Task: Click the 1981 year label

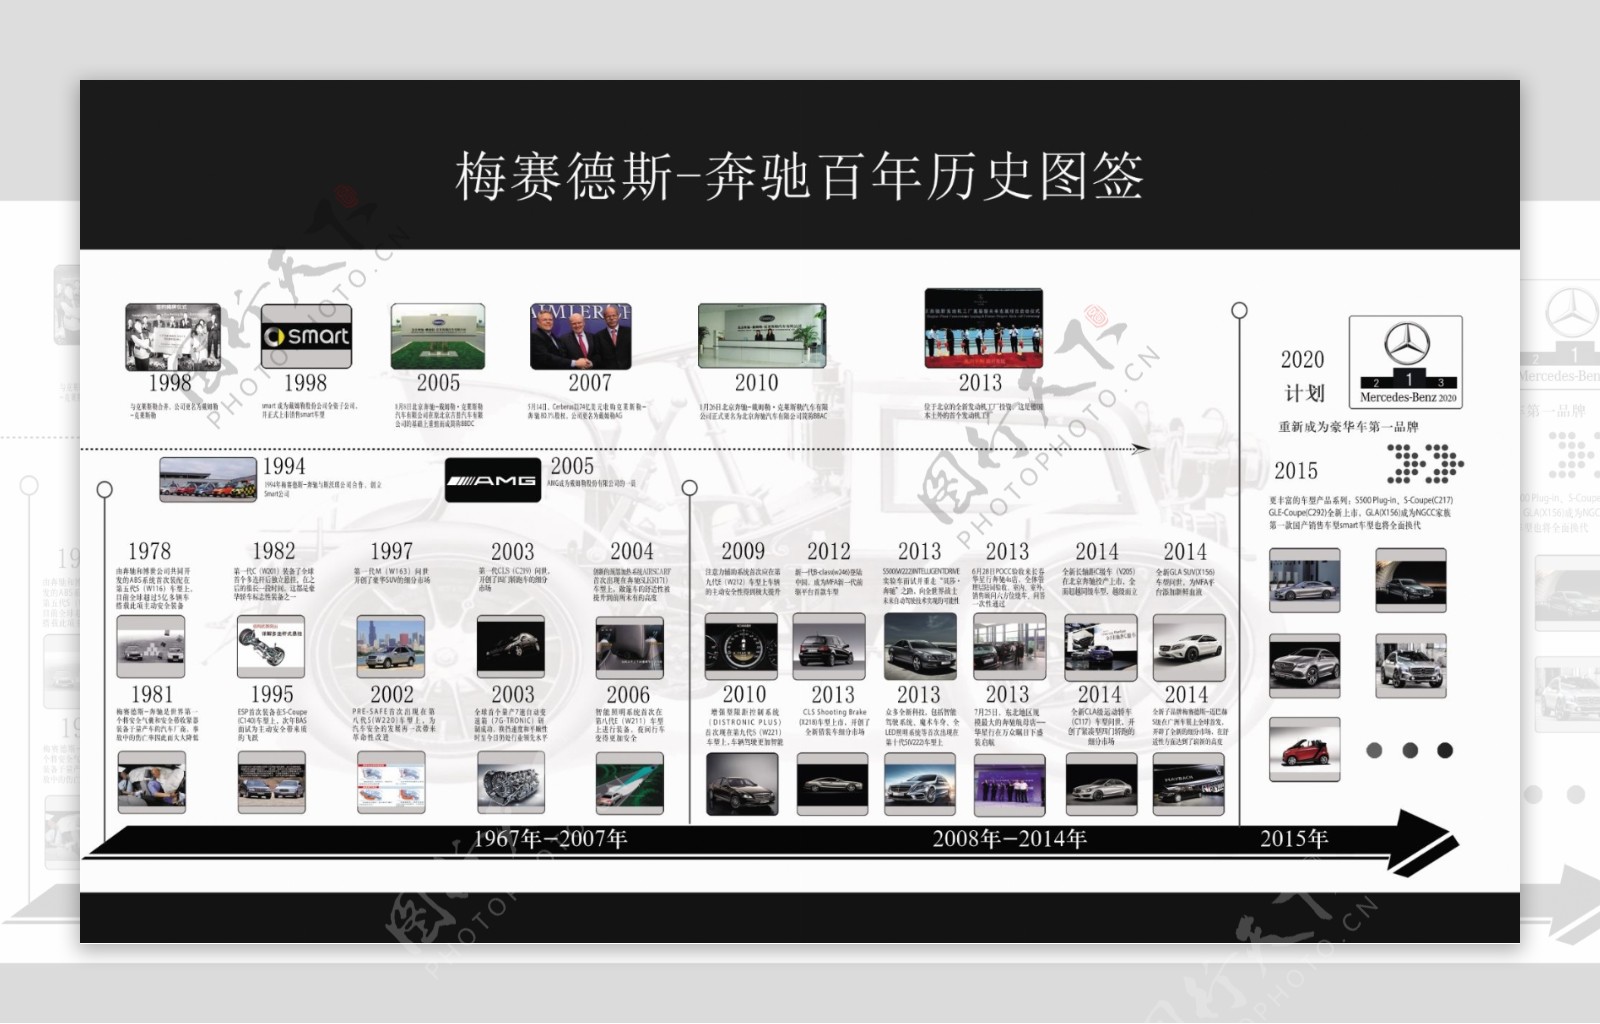Action: point(152,695)
